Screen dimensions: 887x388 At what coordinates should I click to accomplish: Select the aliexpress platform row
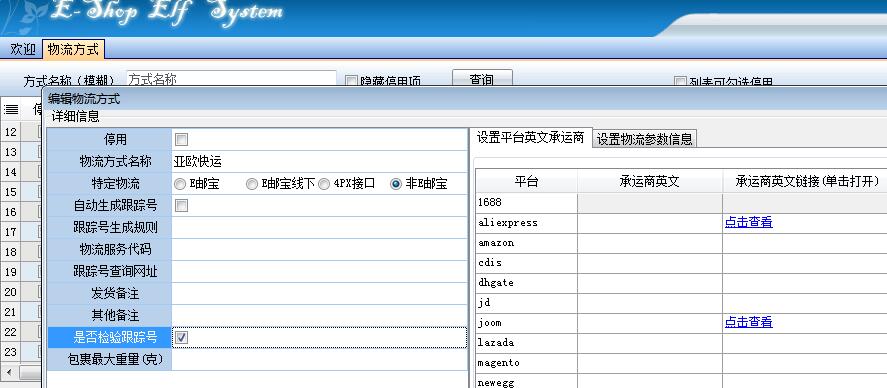pyautogui.click(x=526, y=223)
